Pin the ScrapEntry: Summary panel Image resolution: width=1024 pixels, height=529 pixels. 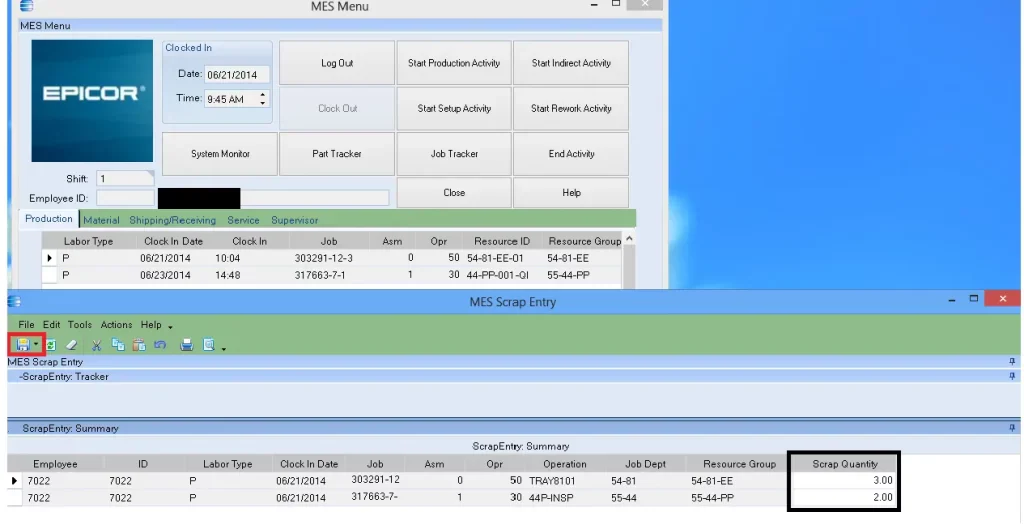(x=1012, y=428)
